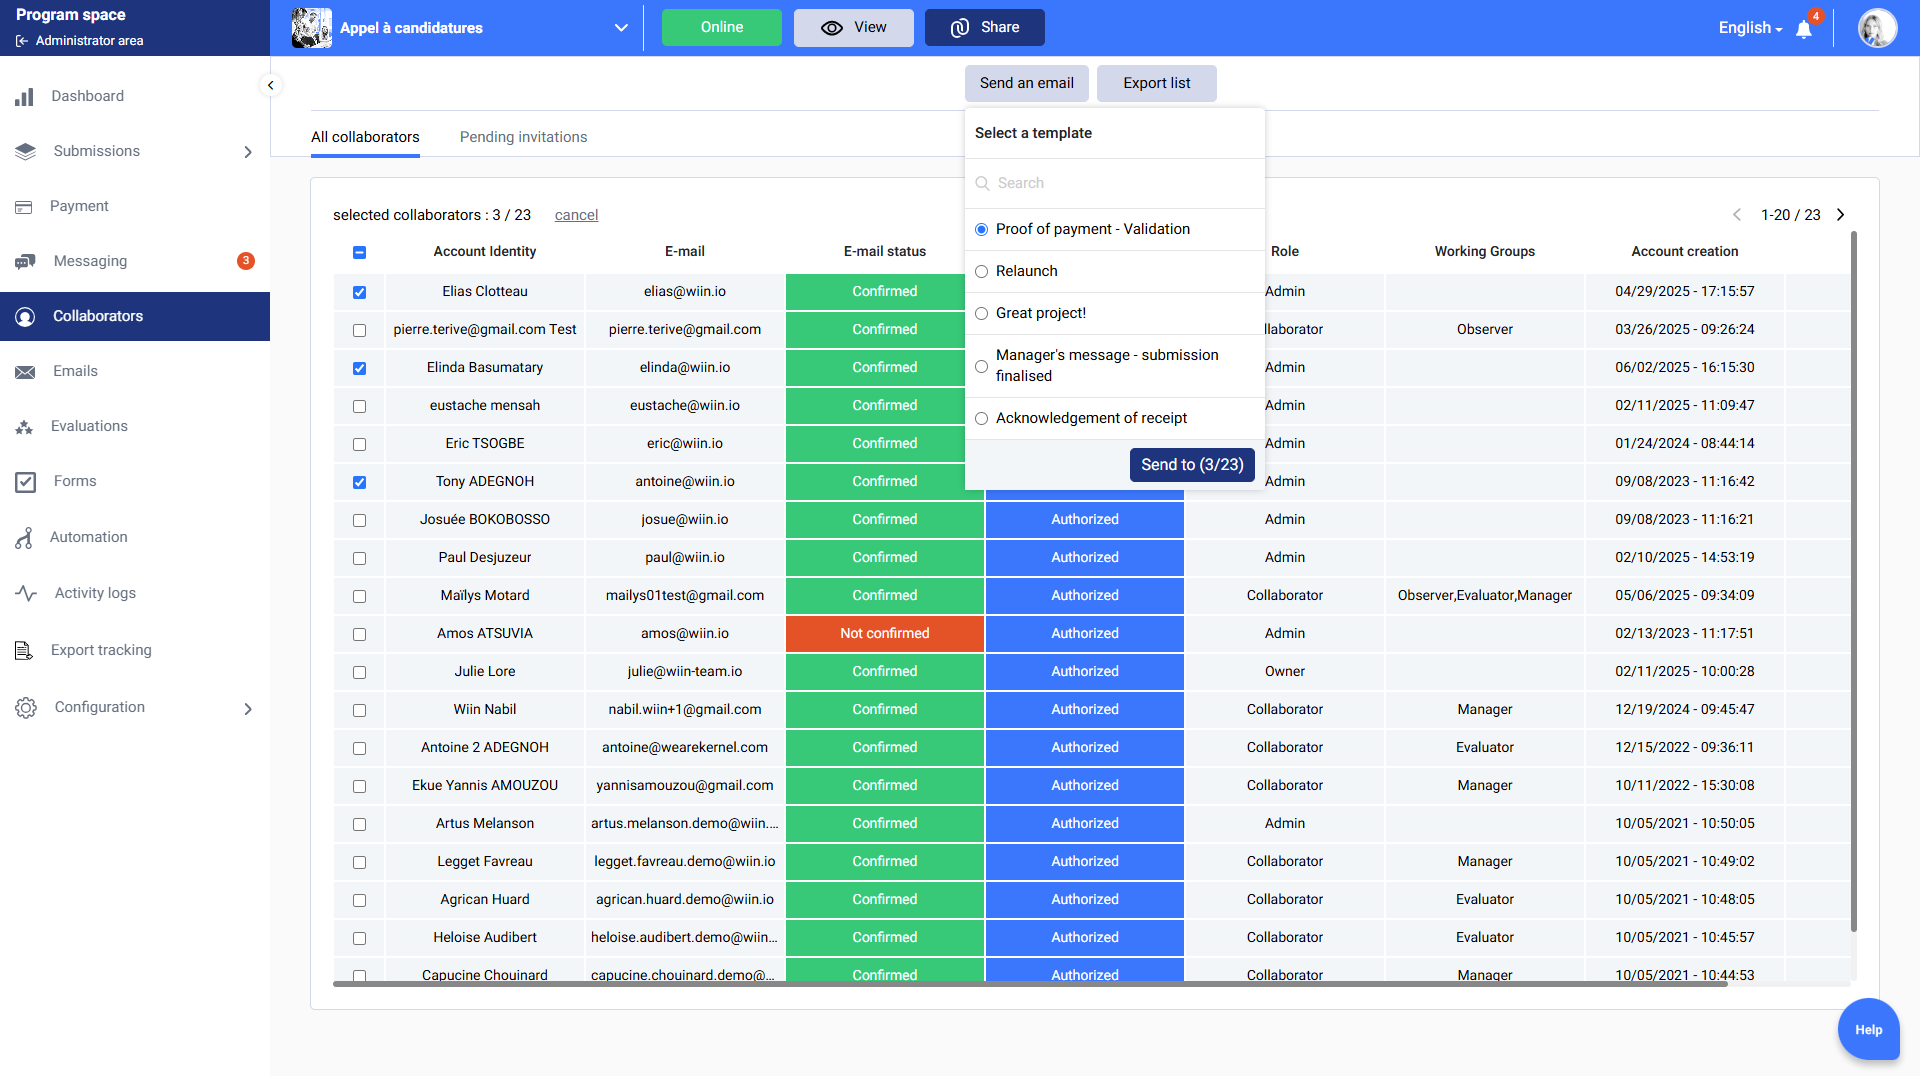
Task: Click the Export tracking document icon
Action: tap(25, 651)
